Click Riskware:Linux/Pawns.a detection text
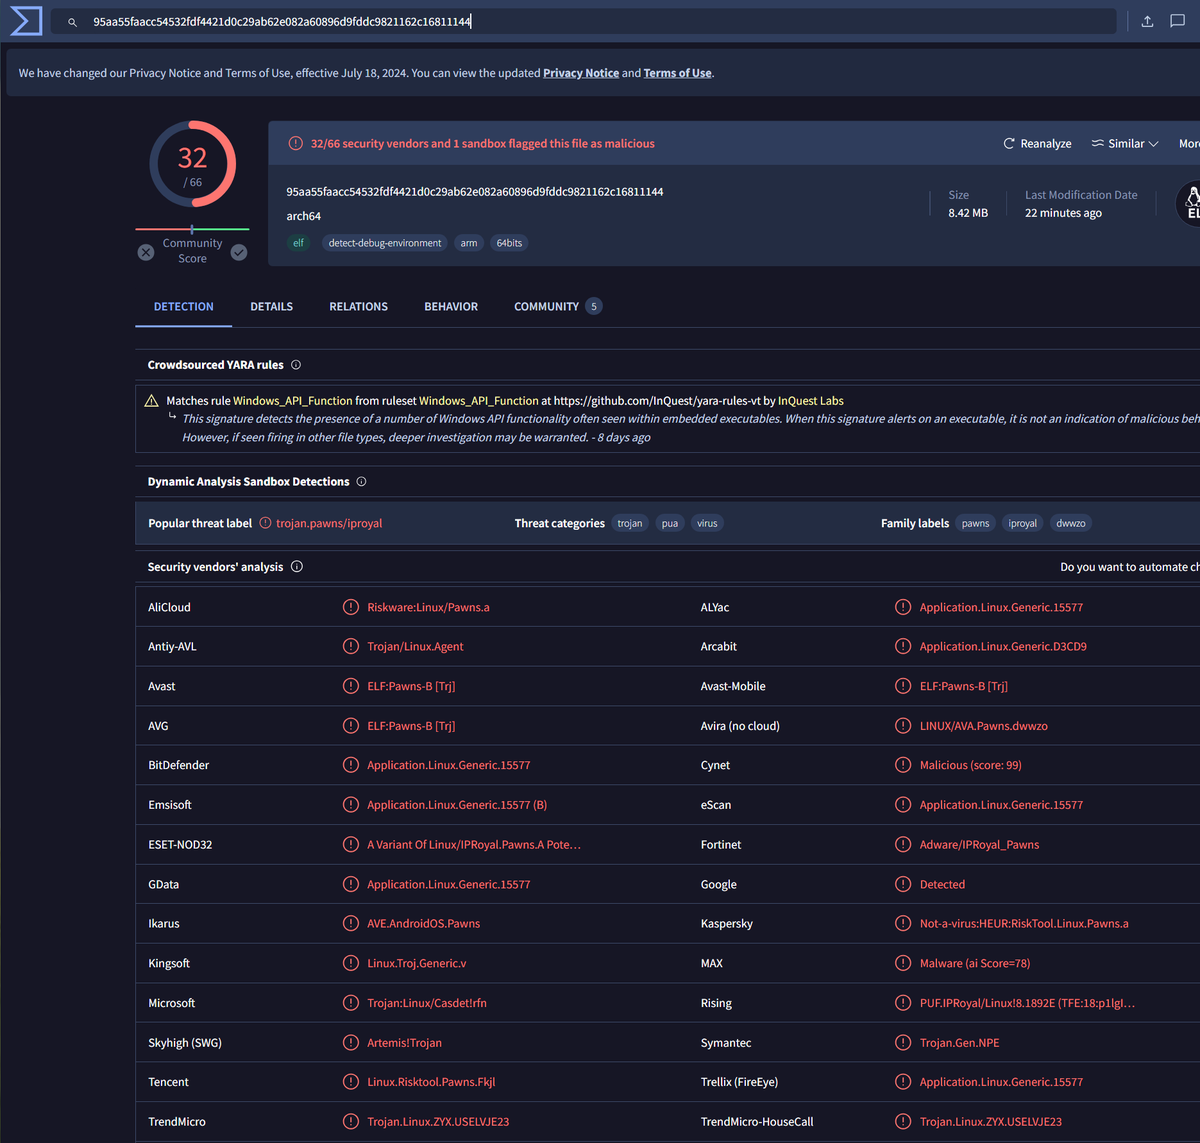 (x=428, y=607)
